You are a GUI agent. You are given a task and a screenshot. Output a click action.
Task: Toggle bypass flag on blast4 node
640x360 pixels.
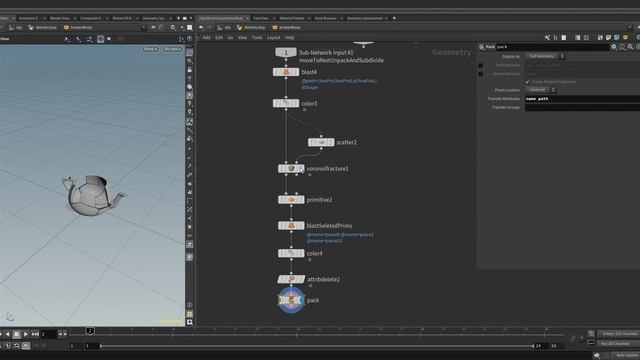click(x=275, y=72)
